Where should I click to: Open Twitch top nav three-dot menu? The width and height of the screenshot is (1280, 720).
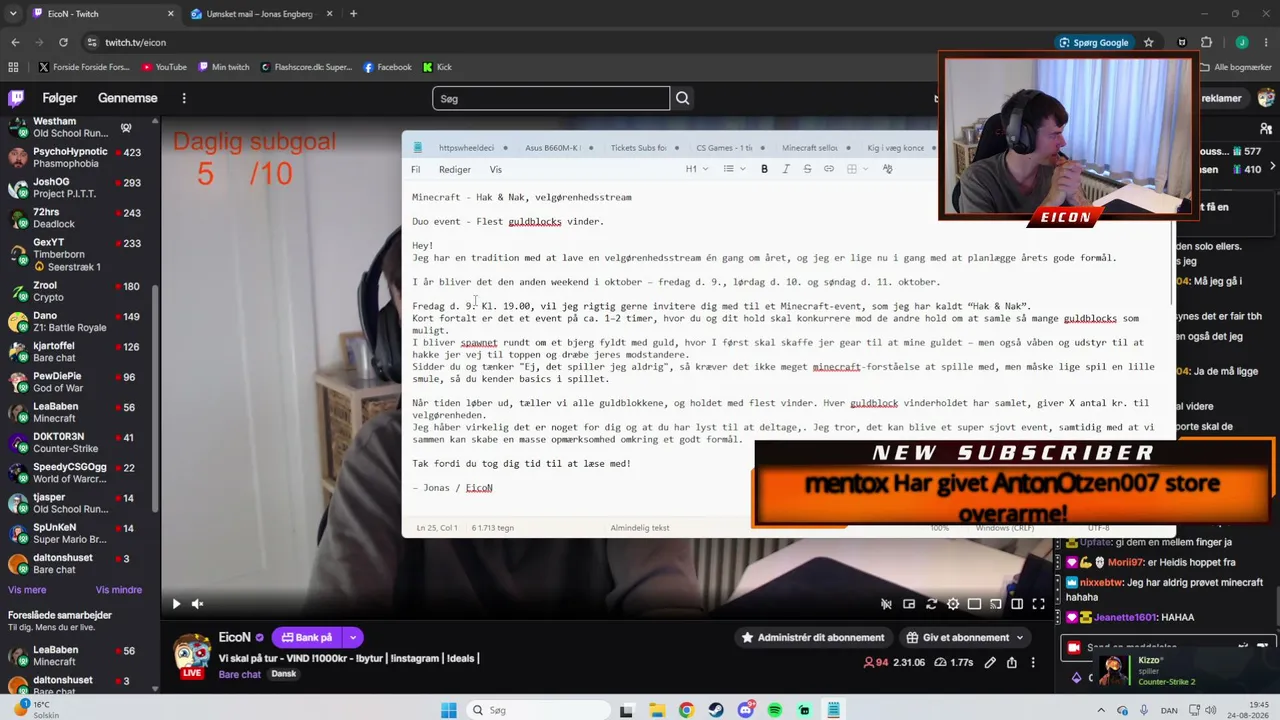click(184, 98)
